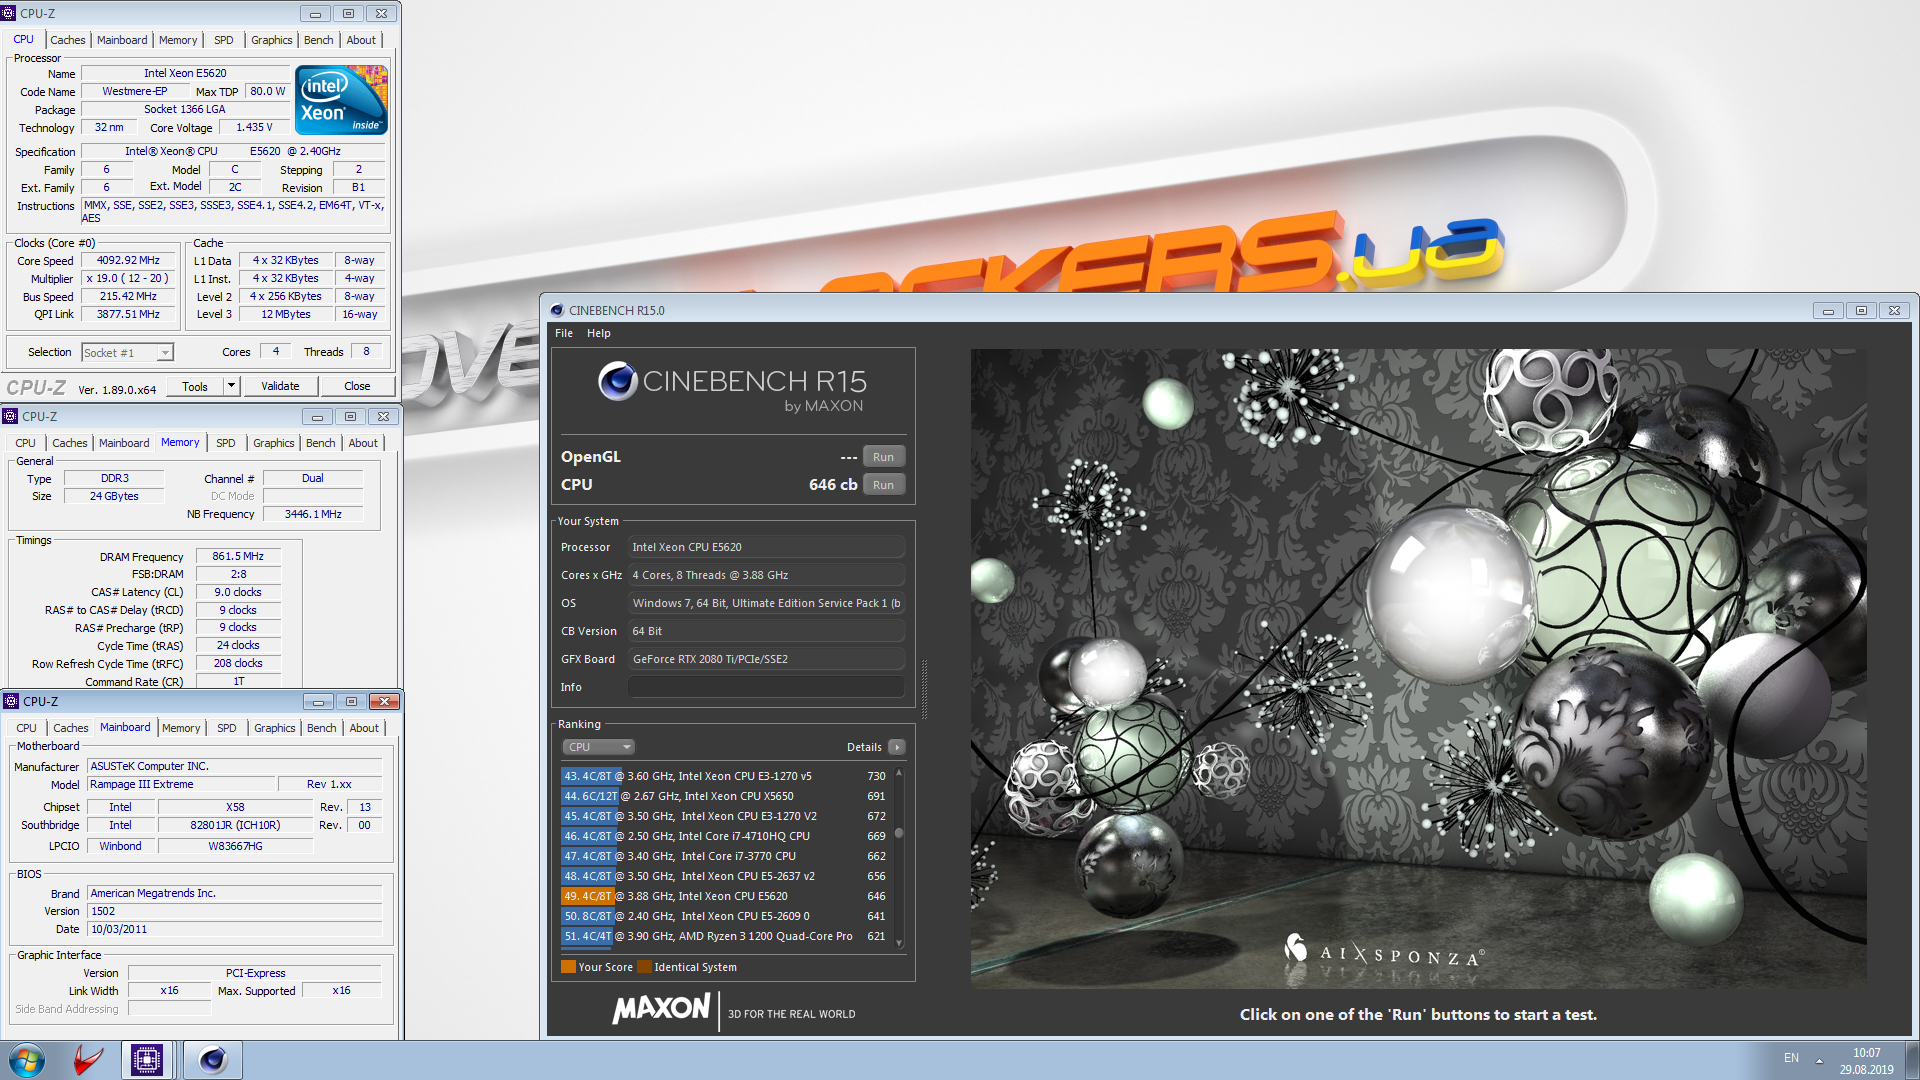
Task: Open the Windows Start orb
Action: pyautogui.click(x=27, y=1059)
